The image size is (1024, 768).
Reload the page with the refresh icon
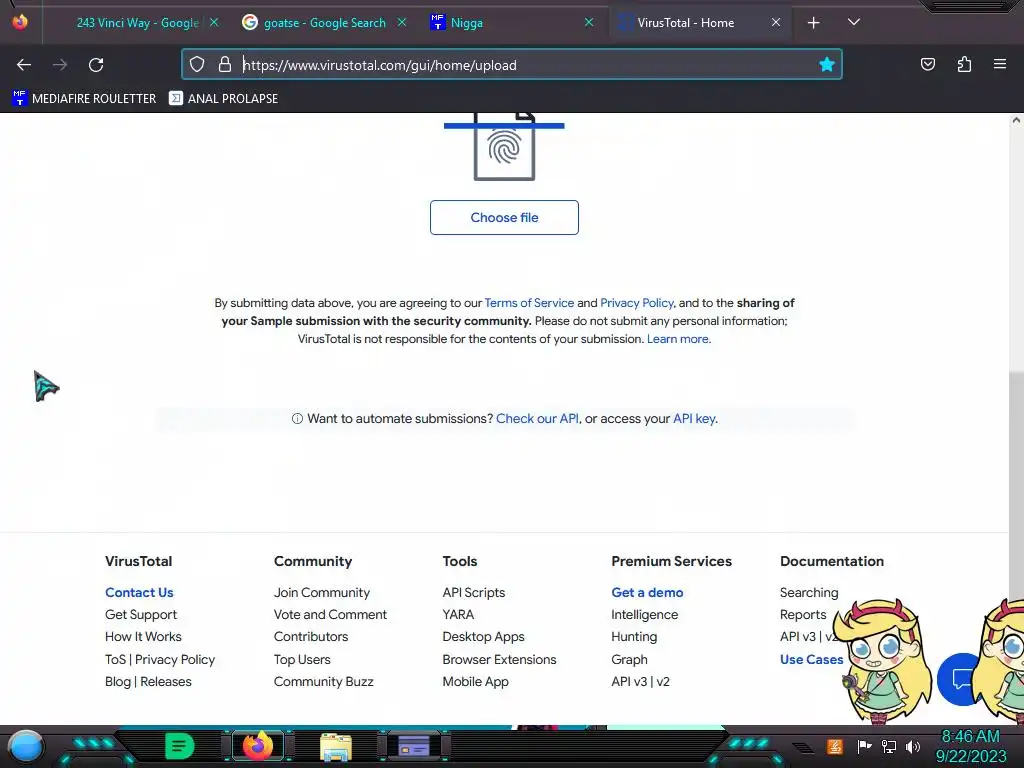pyautogui.click(x=96, y=65)
